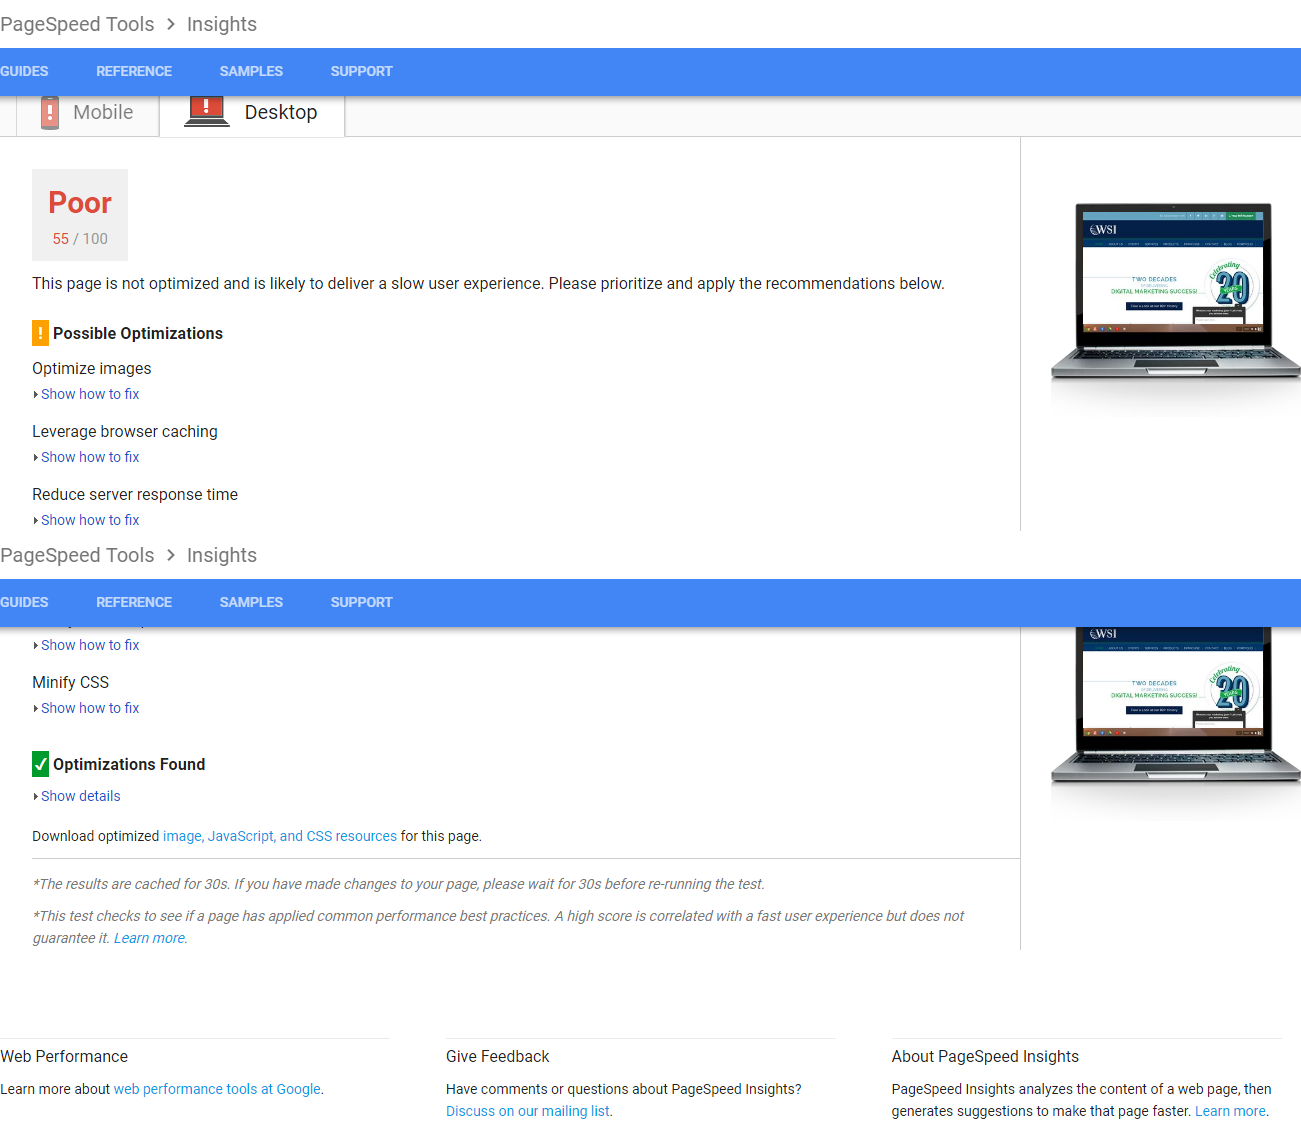The width and height of the screenshot is (1301, 1129).
Task: Click the Poor 55 / 100 score box
Action: (x=80, y=215)
